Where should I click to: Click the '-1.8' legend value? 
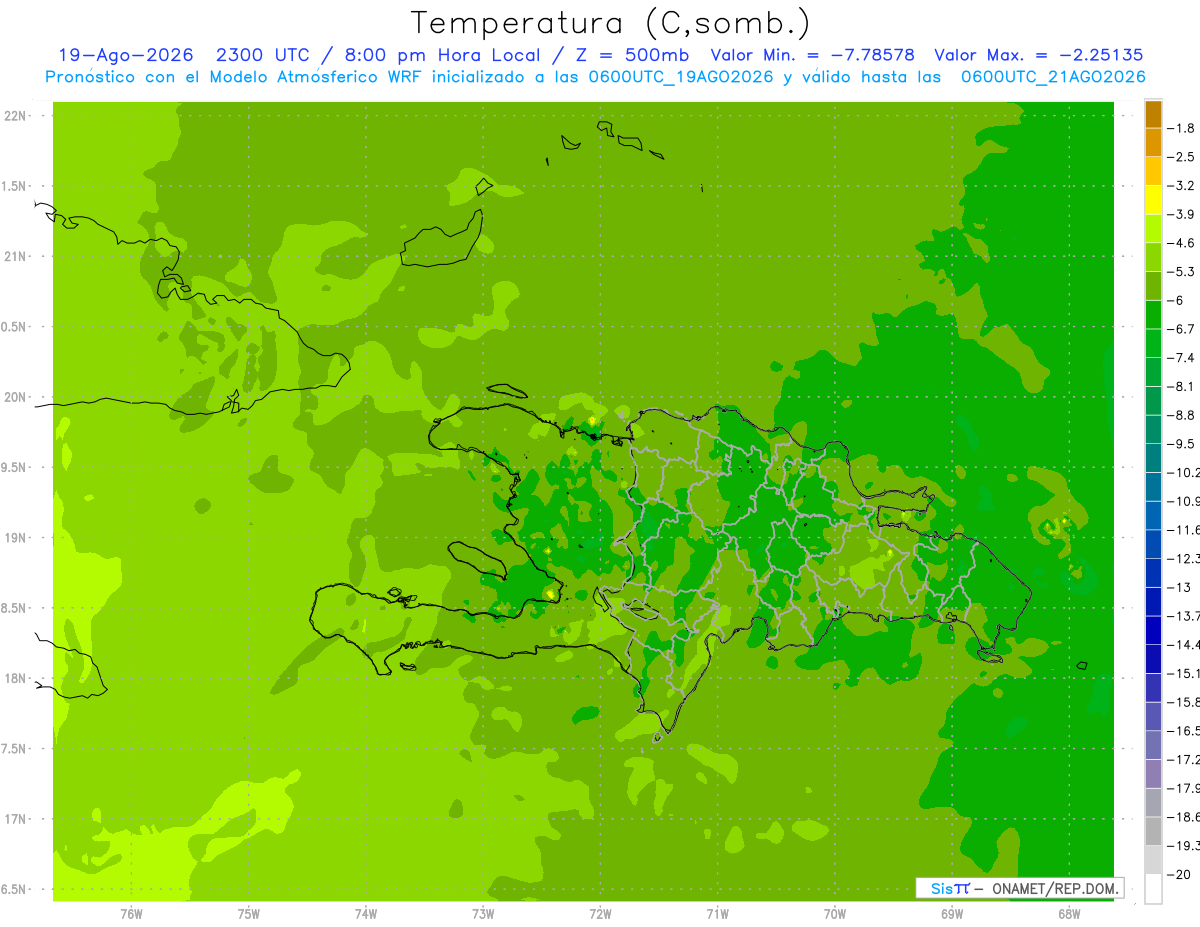1181,128
